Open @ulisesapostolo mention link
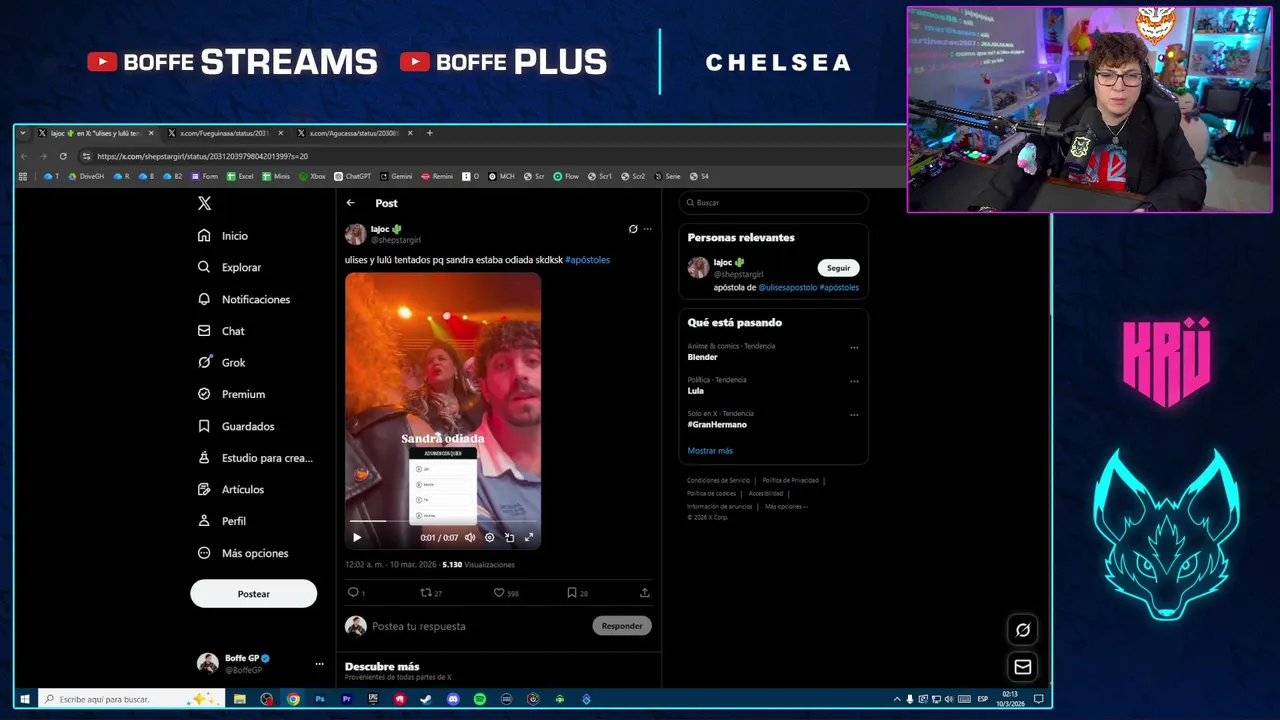Image resolution: width=1280 pixels, height=720 pixels. coord(787,288)
